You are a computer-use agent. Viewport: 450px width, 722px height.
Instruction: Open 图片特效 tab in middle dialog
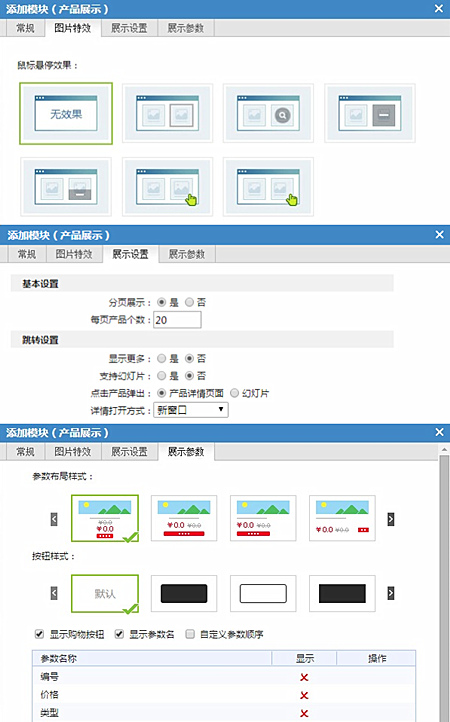pos(74,254)
